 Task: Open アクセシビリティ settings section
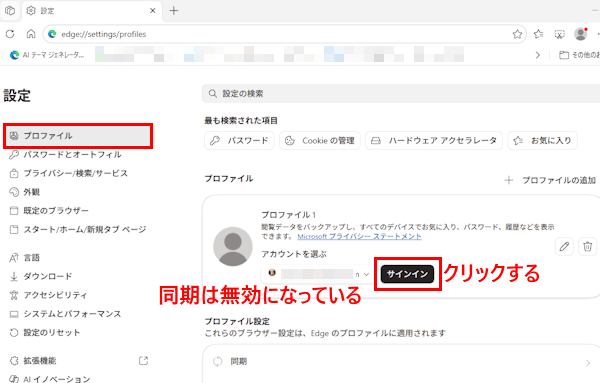(48, 295)
